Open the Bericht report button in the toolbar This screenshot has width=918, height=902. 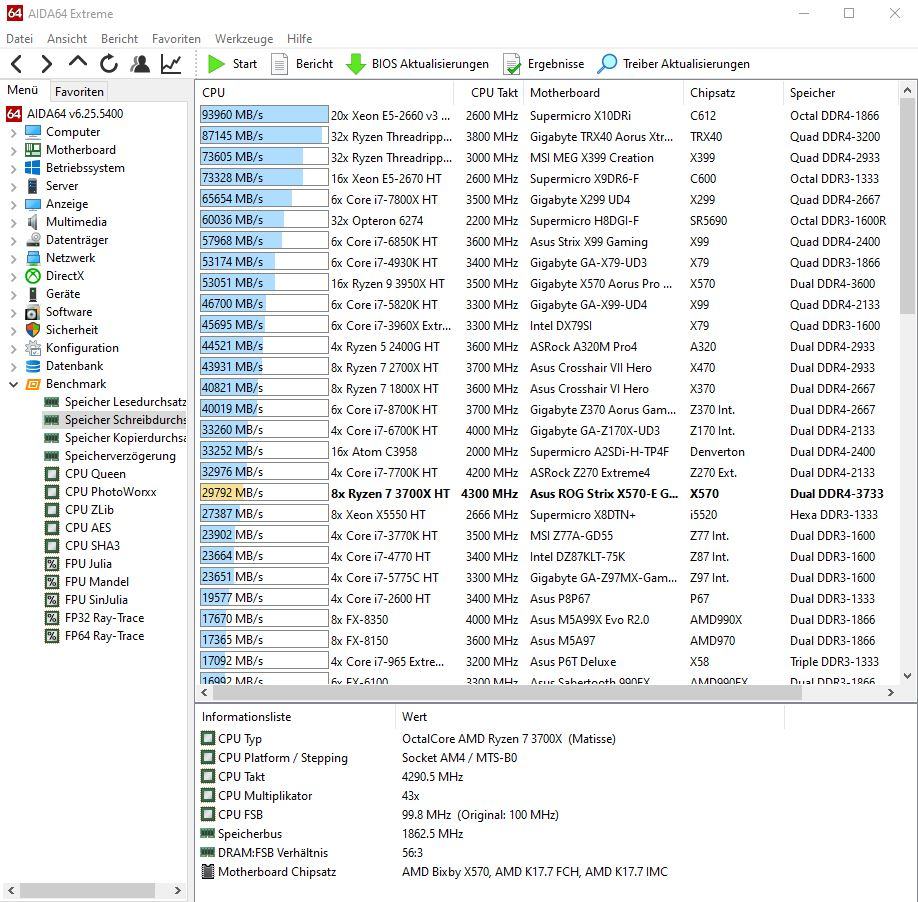coord(302,64)
